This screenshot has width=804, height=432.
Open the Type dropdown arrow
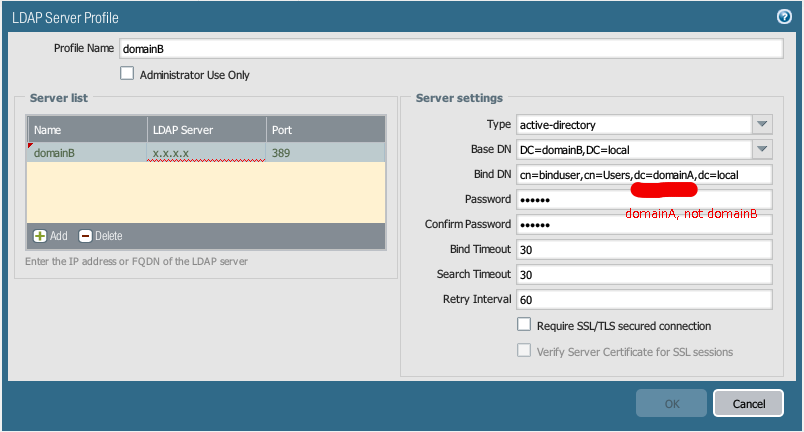[762, 124]
